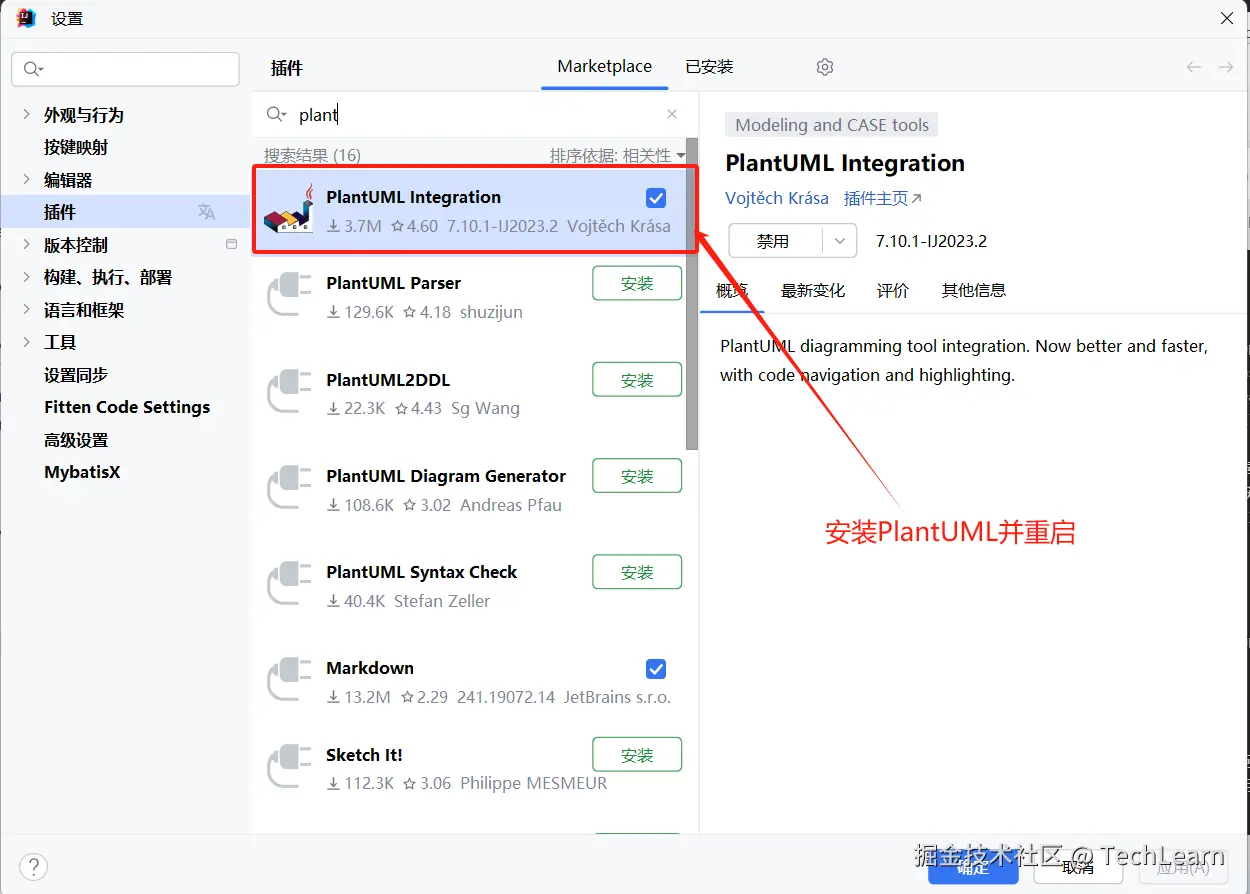Viewport: 1250px width, 894px height.
Task: Click the forward navigation arrow
Action: [x=1226, y=67]
